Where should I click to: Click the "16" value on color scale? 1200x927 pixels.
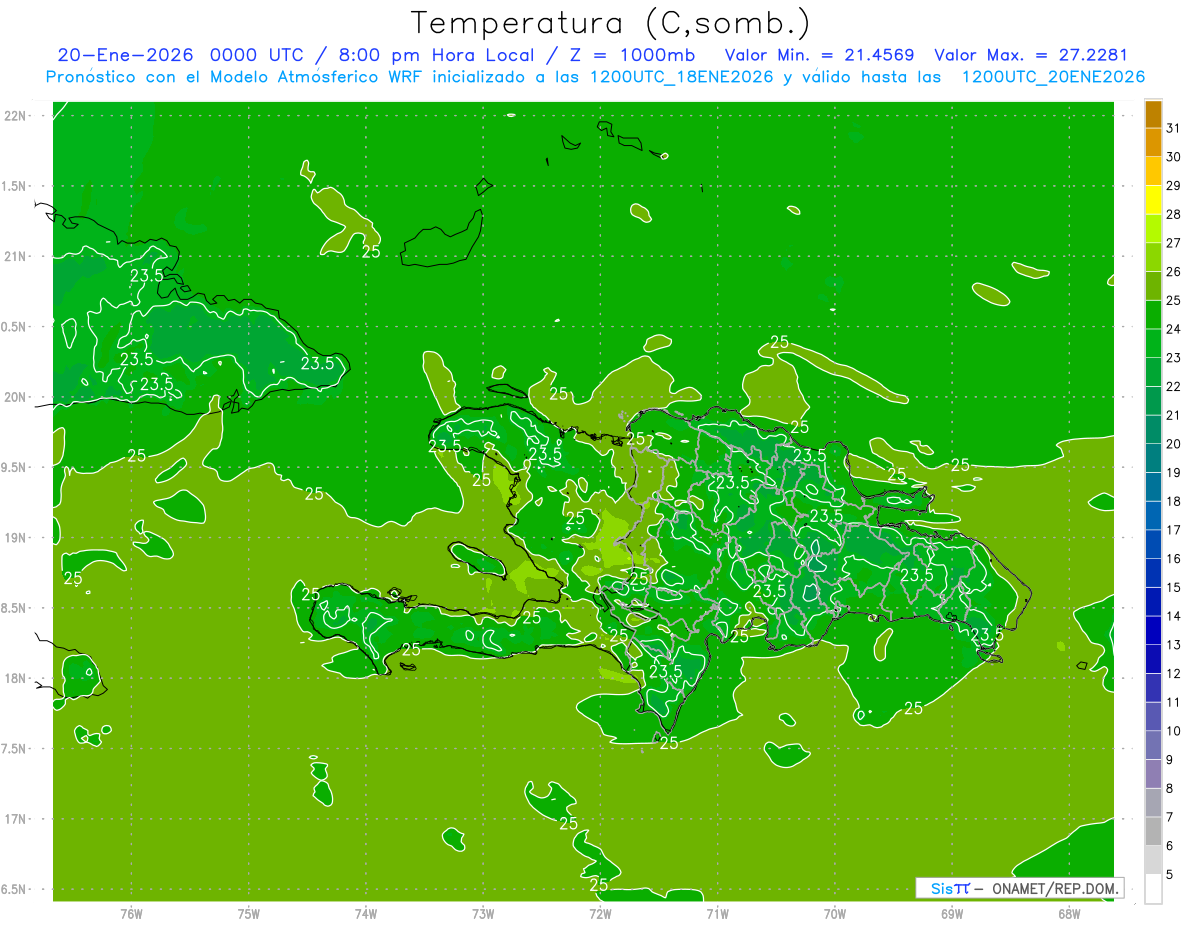(x=1174, y=559)
